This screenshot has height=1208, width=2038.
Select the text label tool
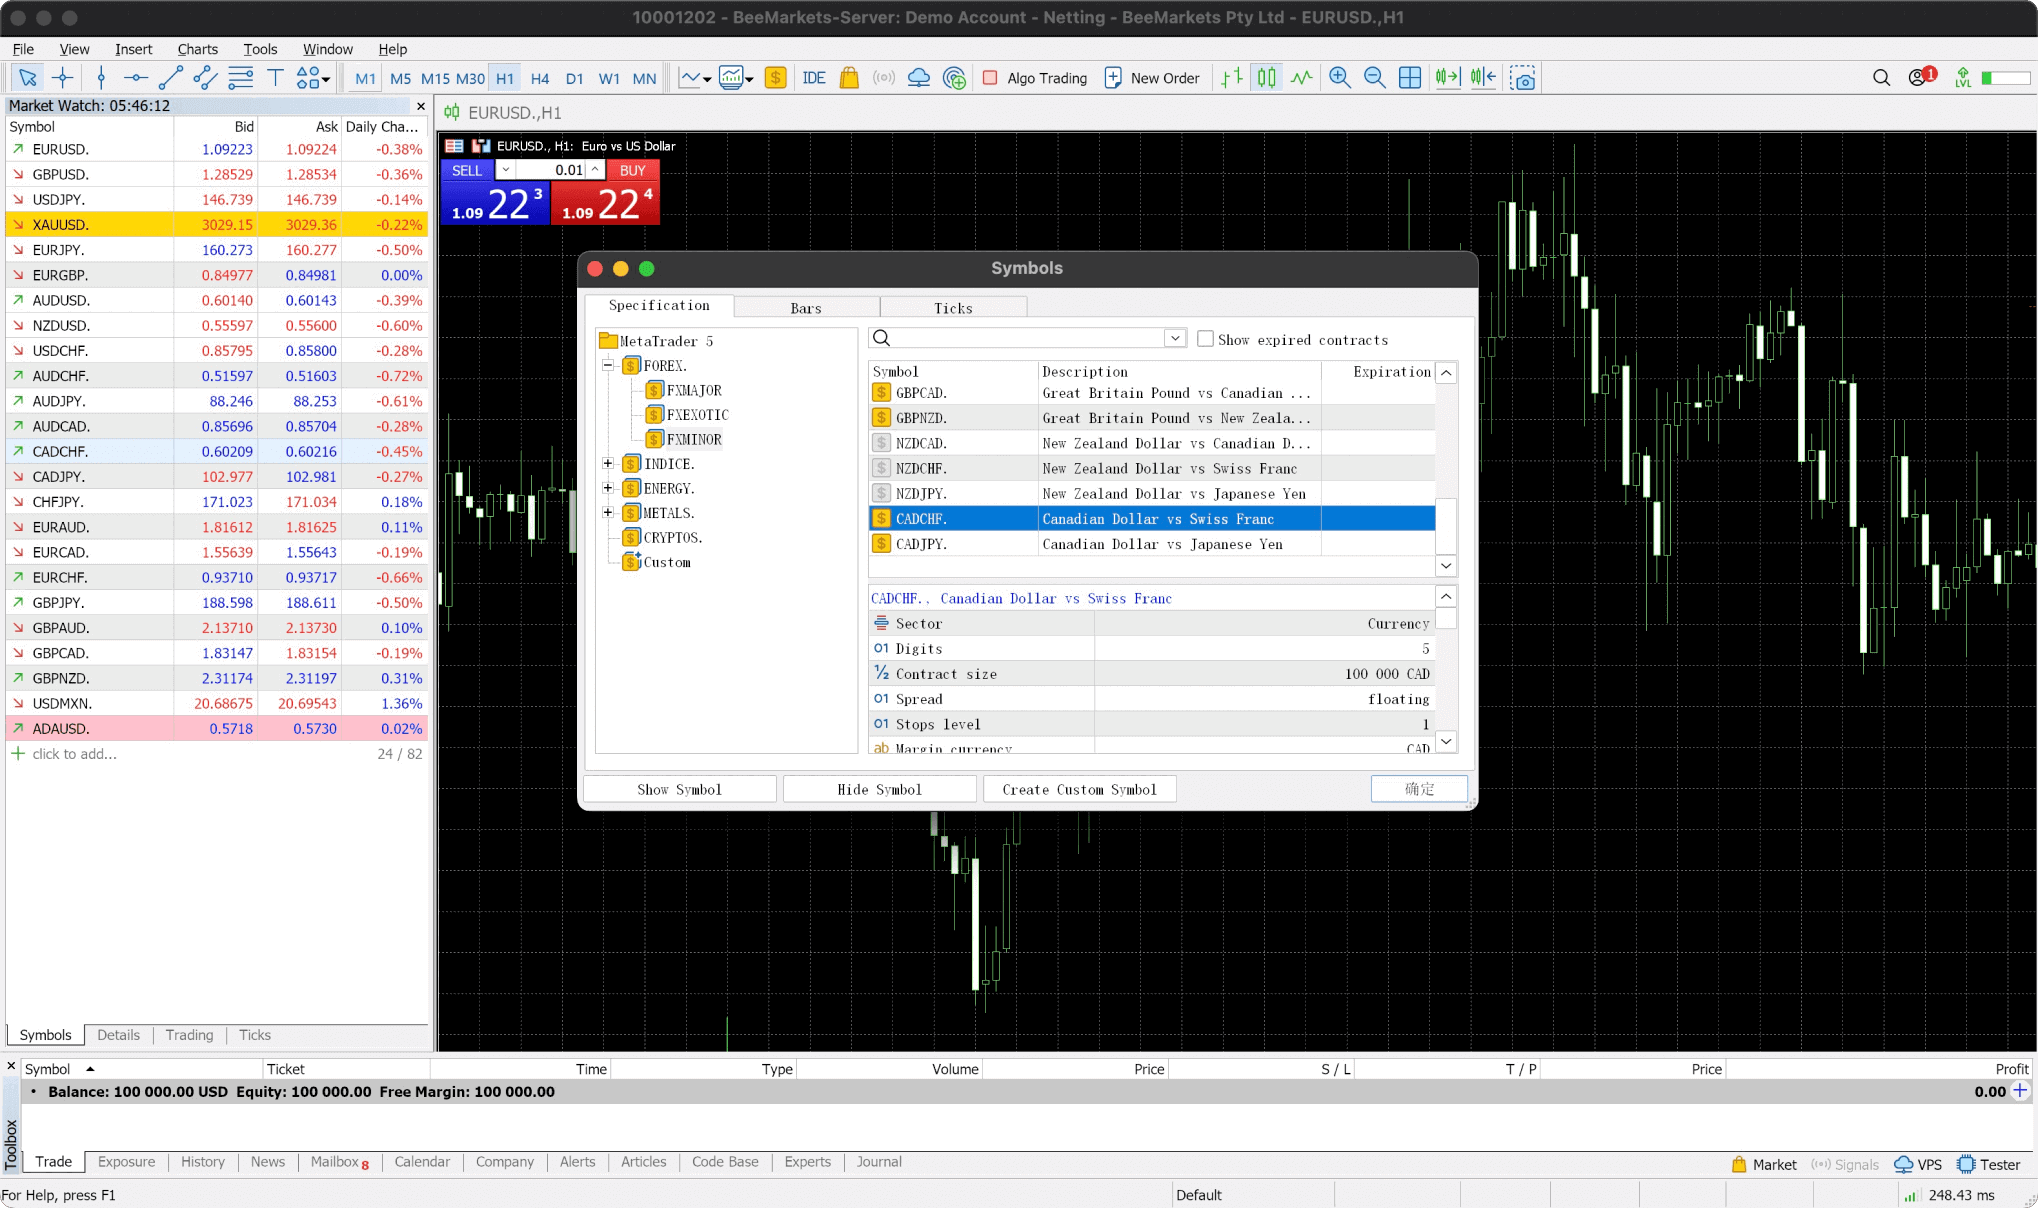275,78
